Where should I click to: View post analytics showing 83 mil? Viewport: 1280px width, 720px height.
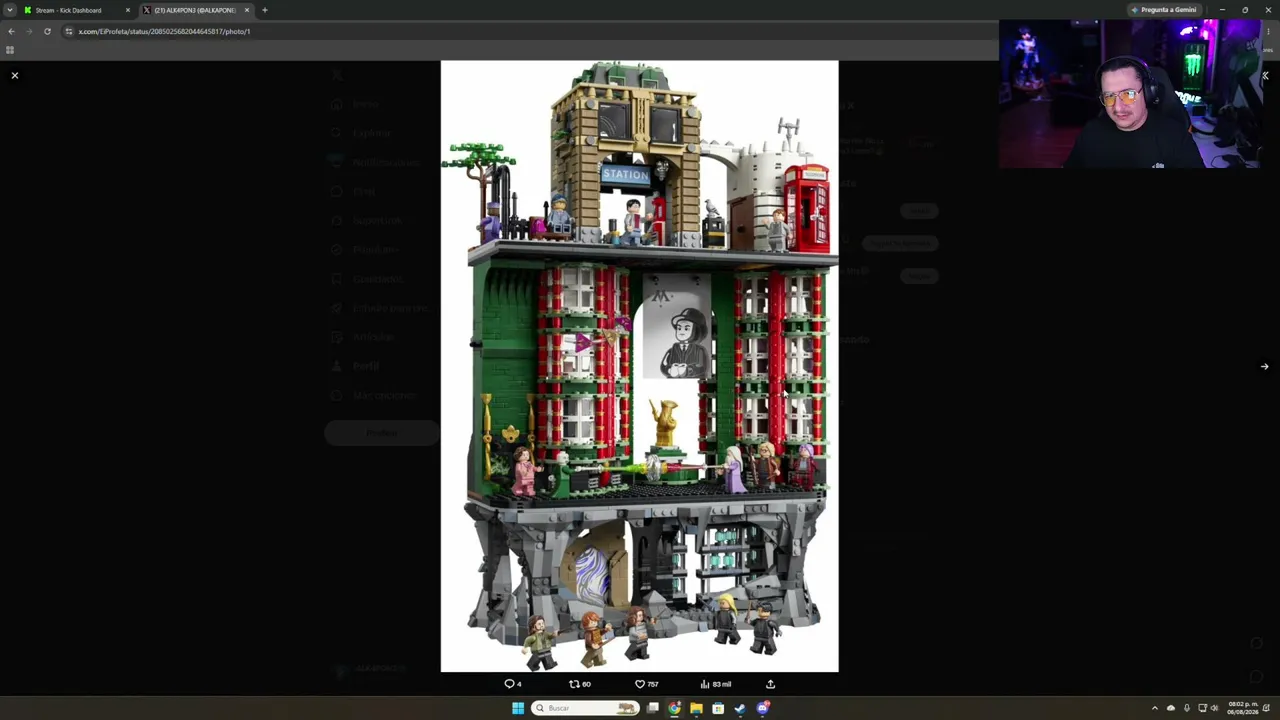(x=716, y=684)
